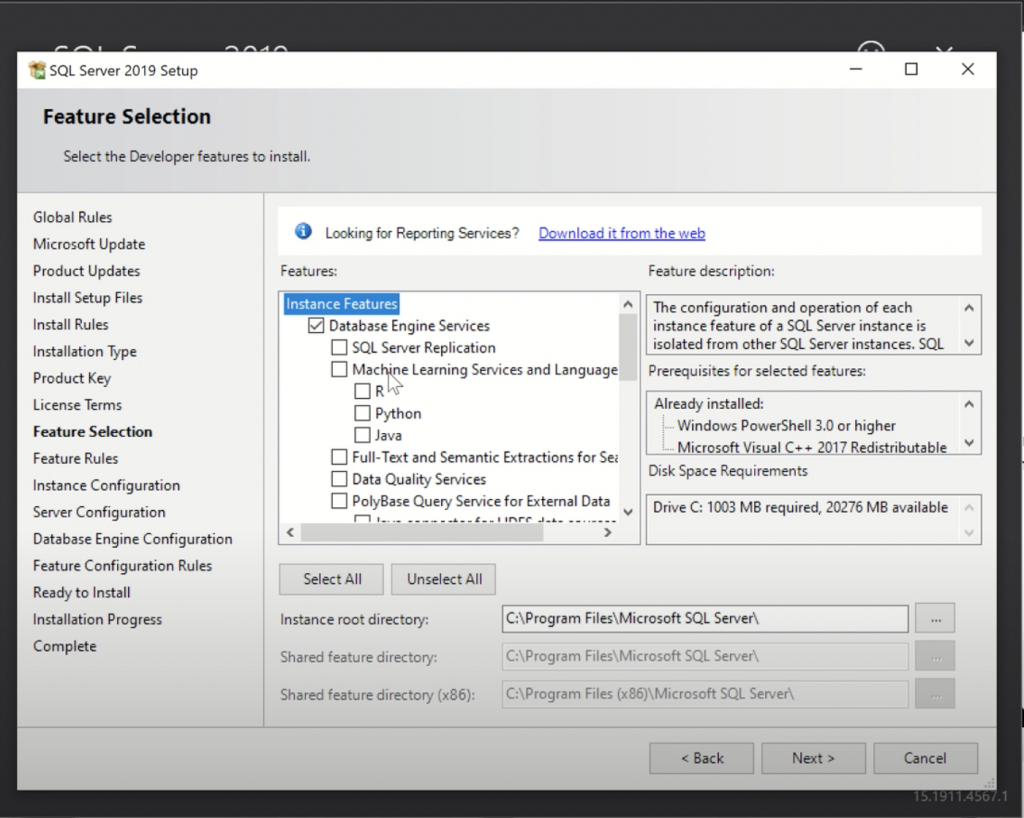Minimize the SQL Server 2019 Setup window
This screenshot has height=818, width=1024.
click(x=856, y=69)
